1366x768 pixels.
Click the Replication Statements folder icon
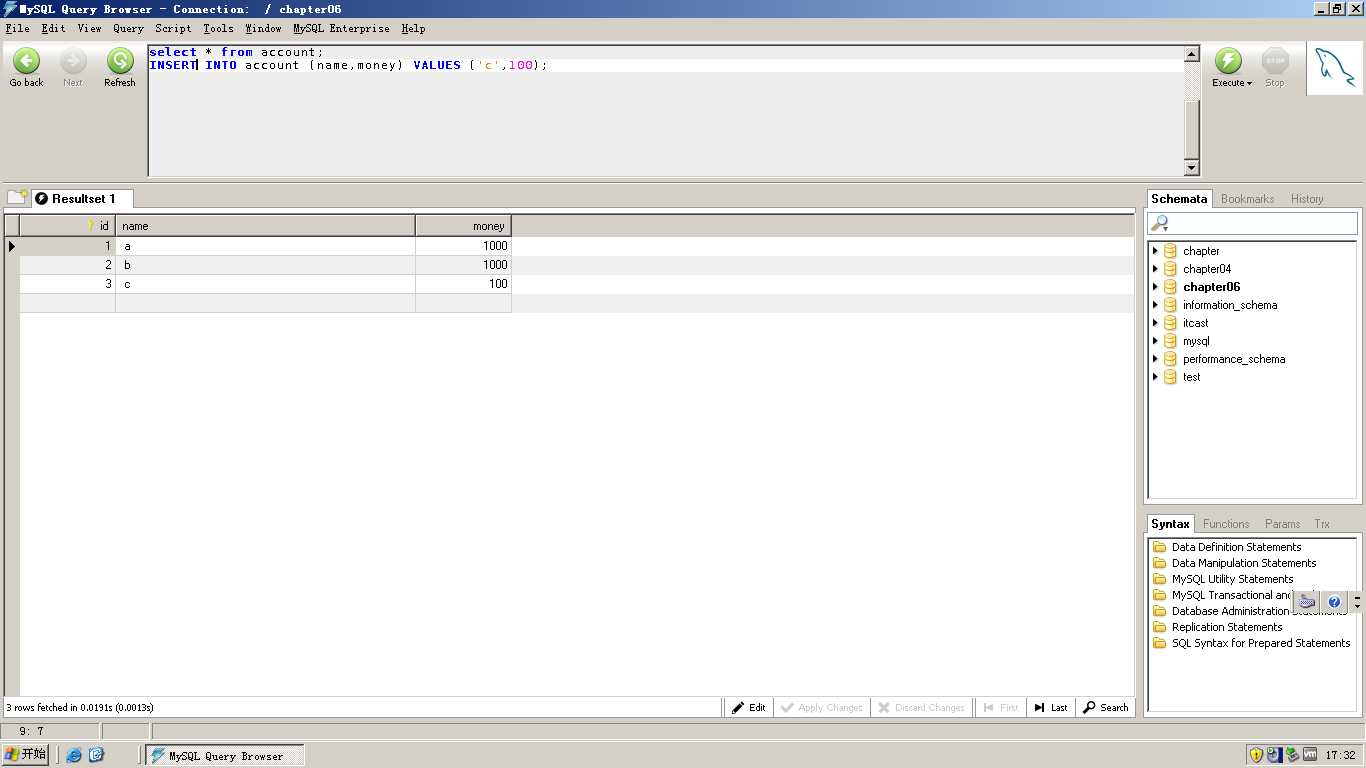[x=1160, y=627]
